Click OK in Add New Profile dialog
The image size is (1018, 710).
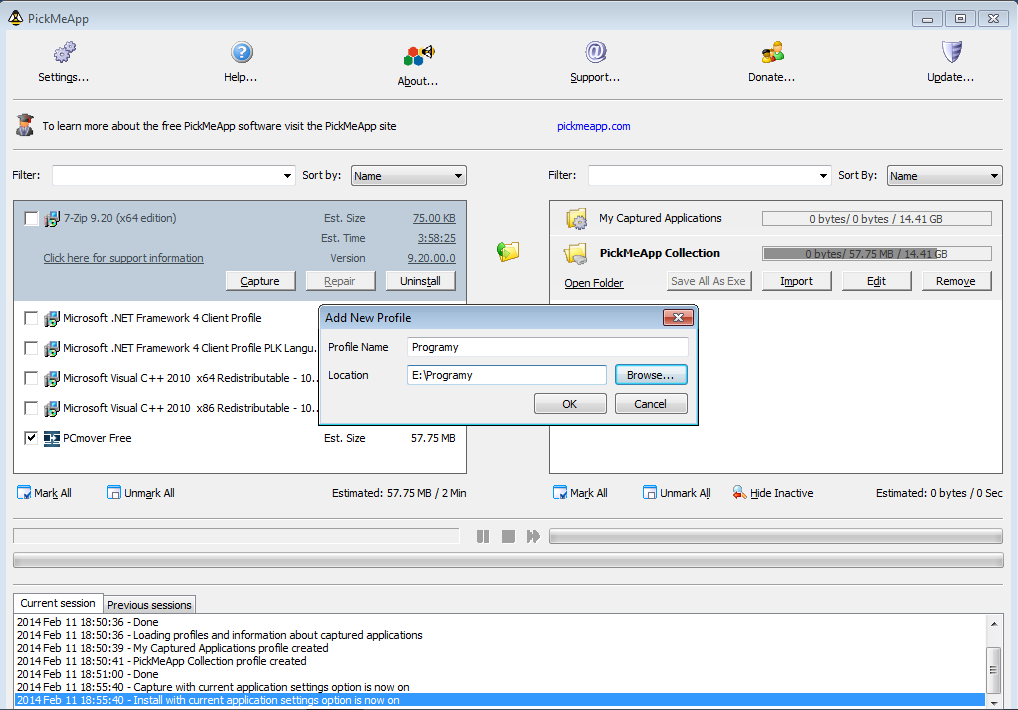pos(570,404)
